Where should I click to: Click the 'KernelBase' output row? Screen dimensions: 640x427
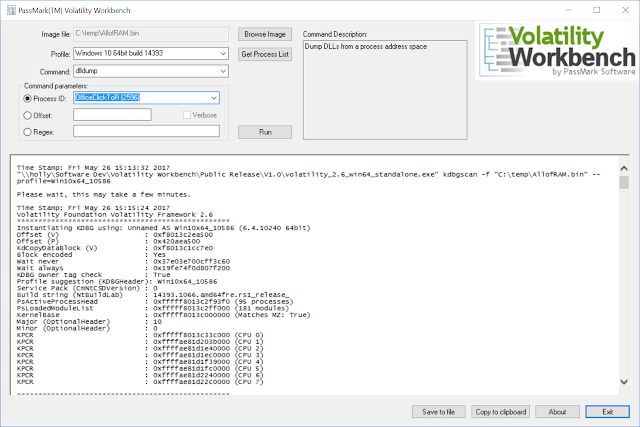[163, 315]
